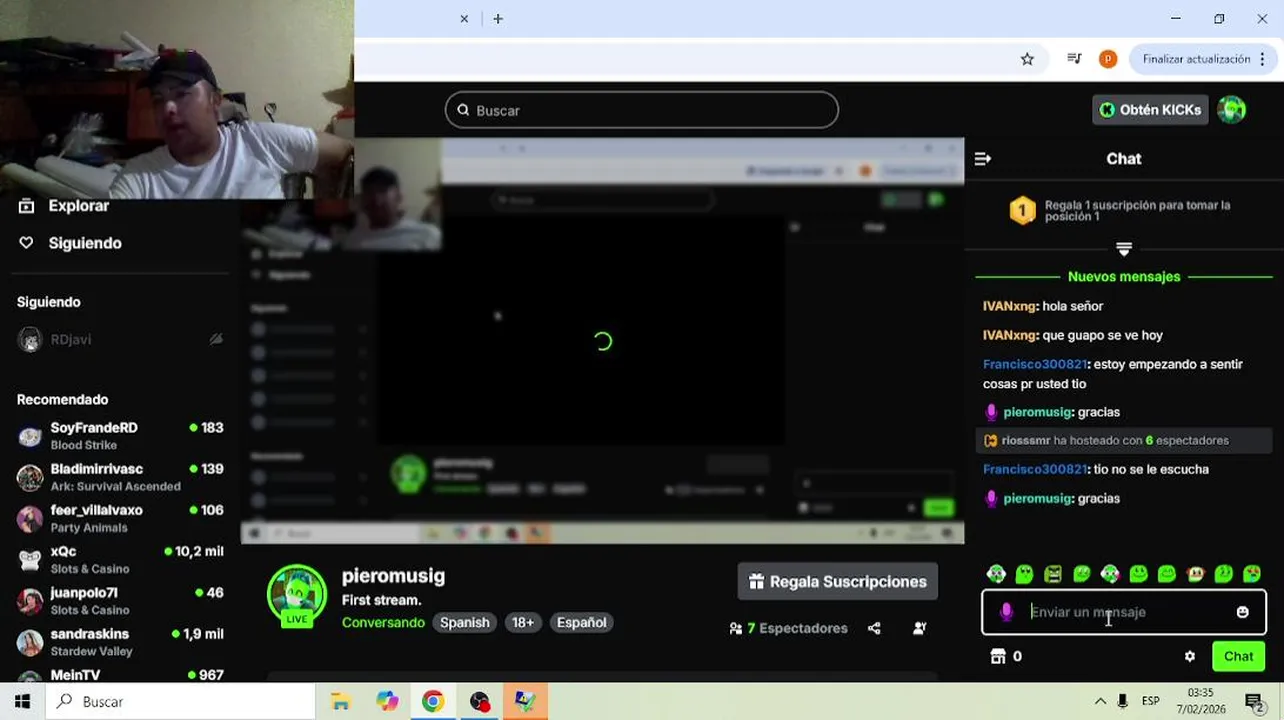Bookmark this page with the star icon
Viewport: 1284px width, 720px height.
[x=1027, y=59]
